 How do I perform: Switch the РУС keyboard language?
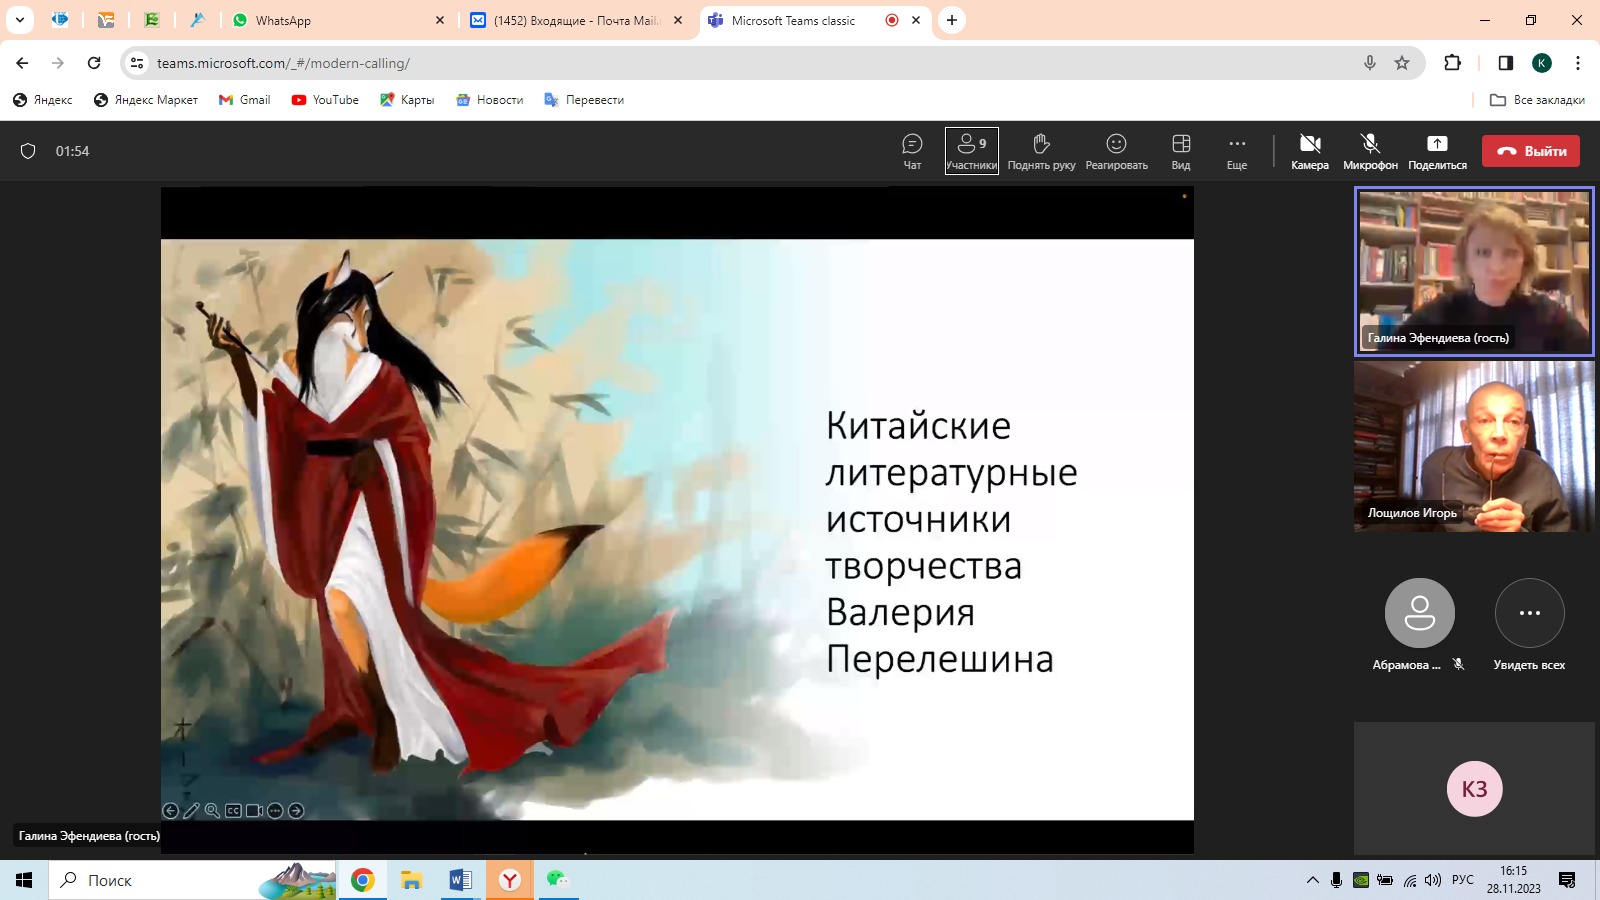point(1463,880)
